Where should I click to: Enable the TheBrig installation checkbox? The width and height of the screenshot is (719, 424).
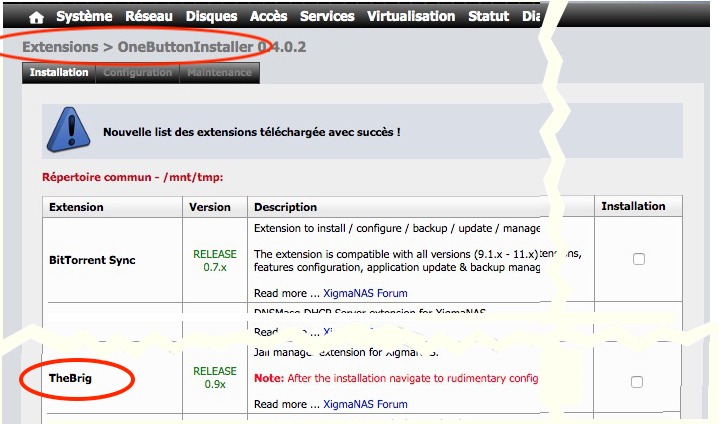pos(639,381)
